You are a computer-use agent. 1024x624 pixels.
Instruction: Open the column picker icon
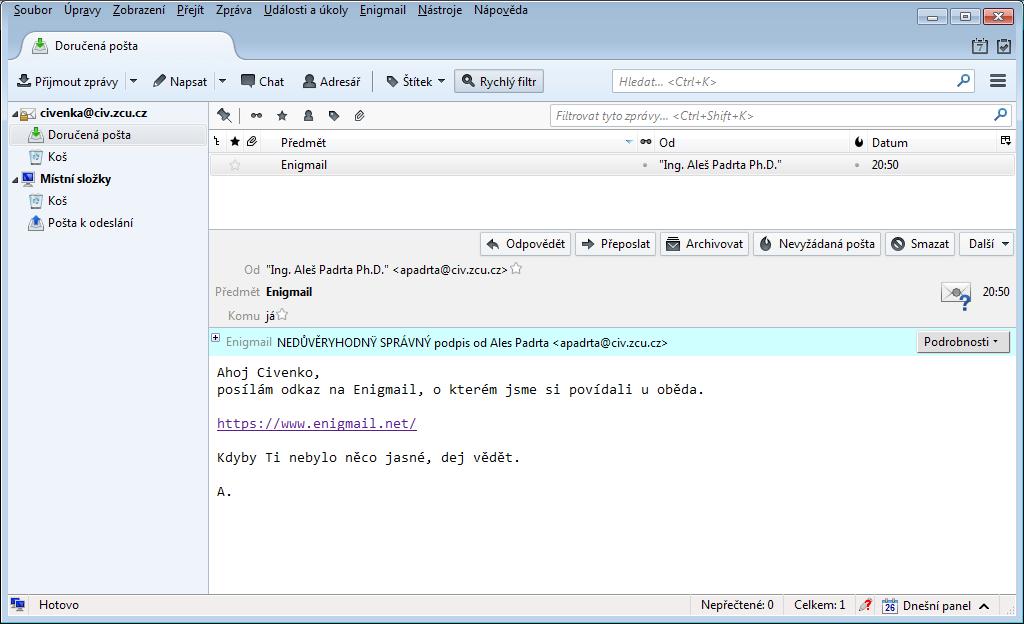1006,141
